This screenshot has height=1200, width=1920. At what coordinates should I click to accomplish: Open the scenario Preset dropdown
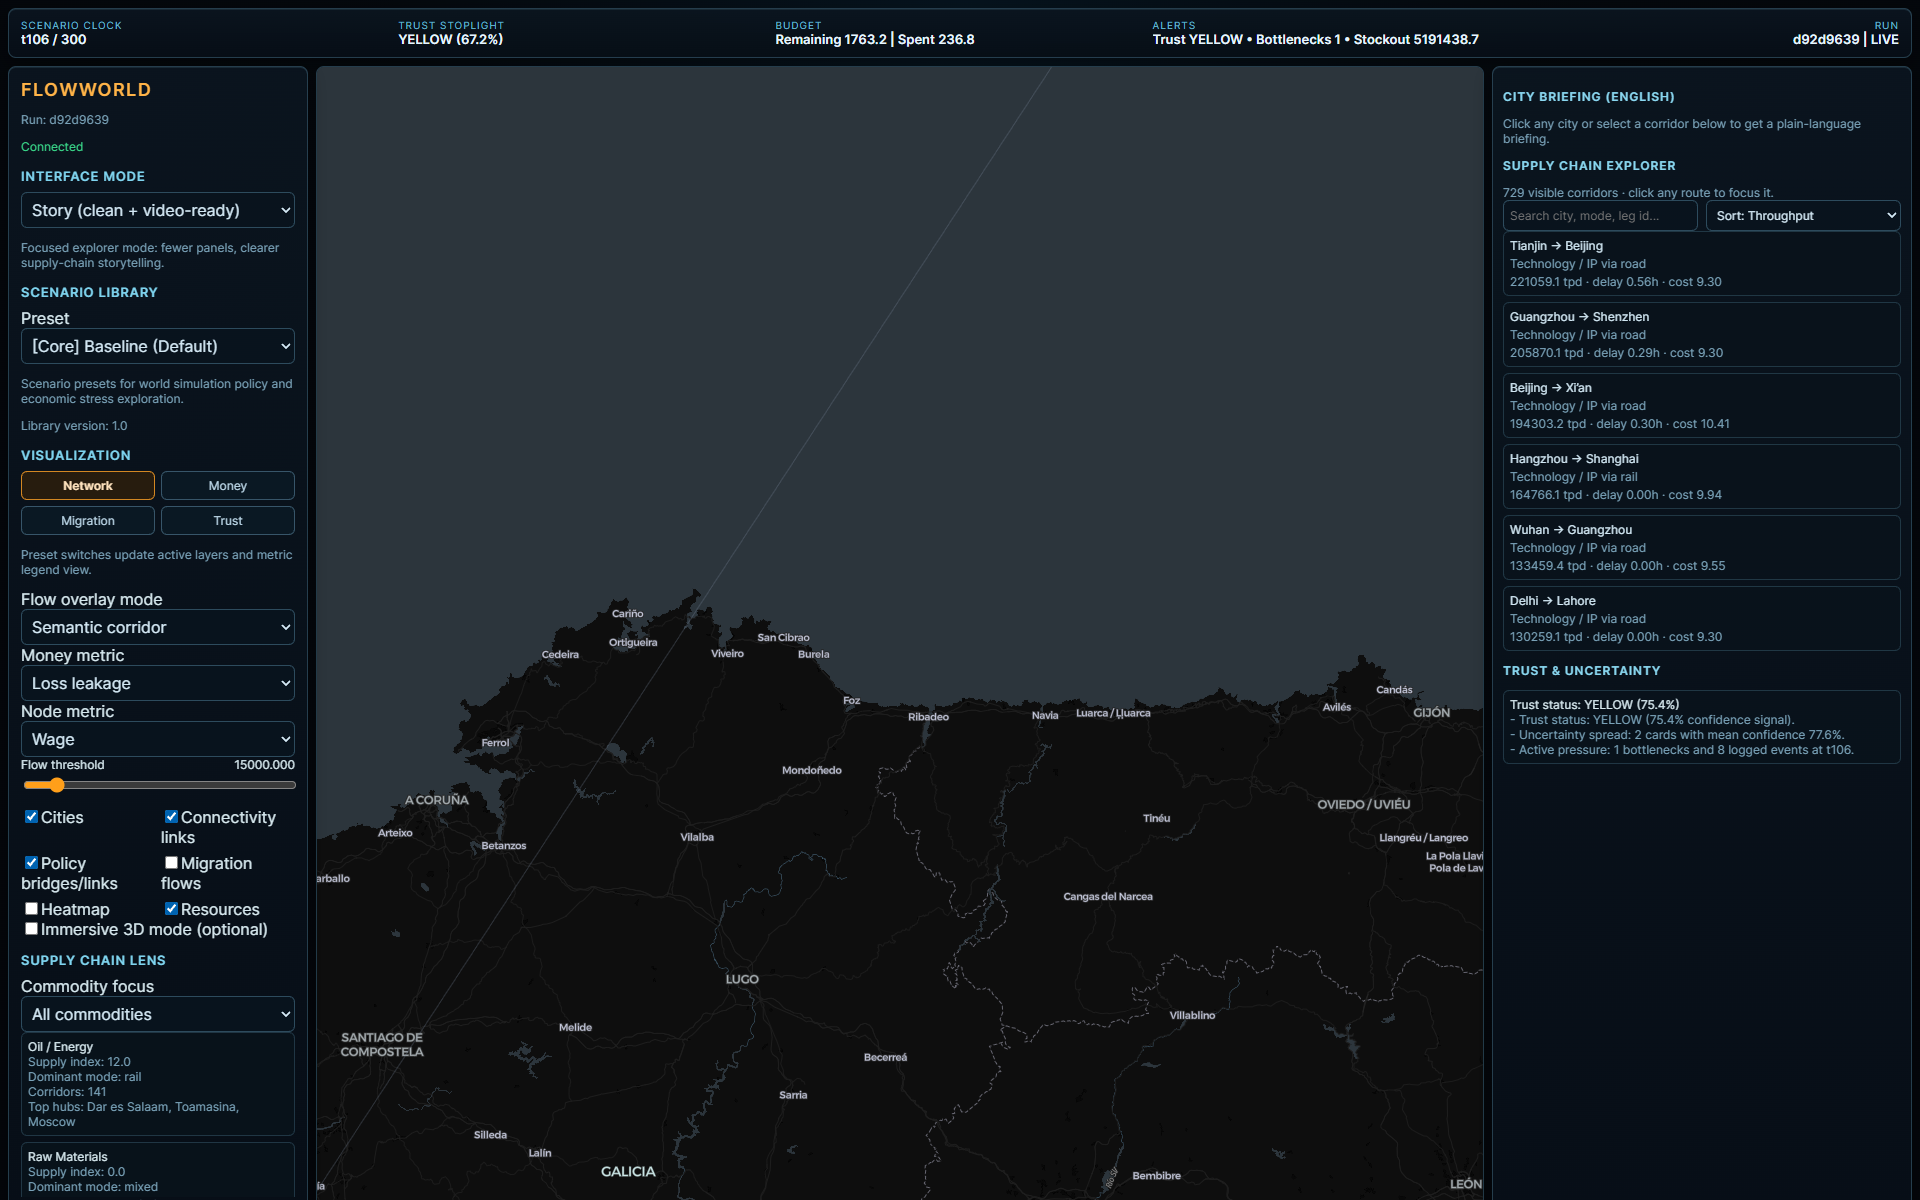click(158, 346)
